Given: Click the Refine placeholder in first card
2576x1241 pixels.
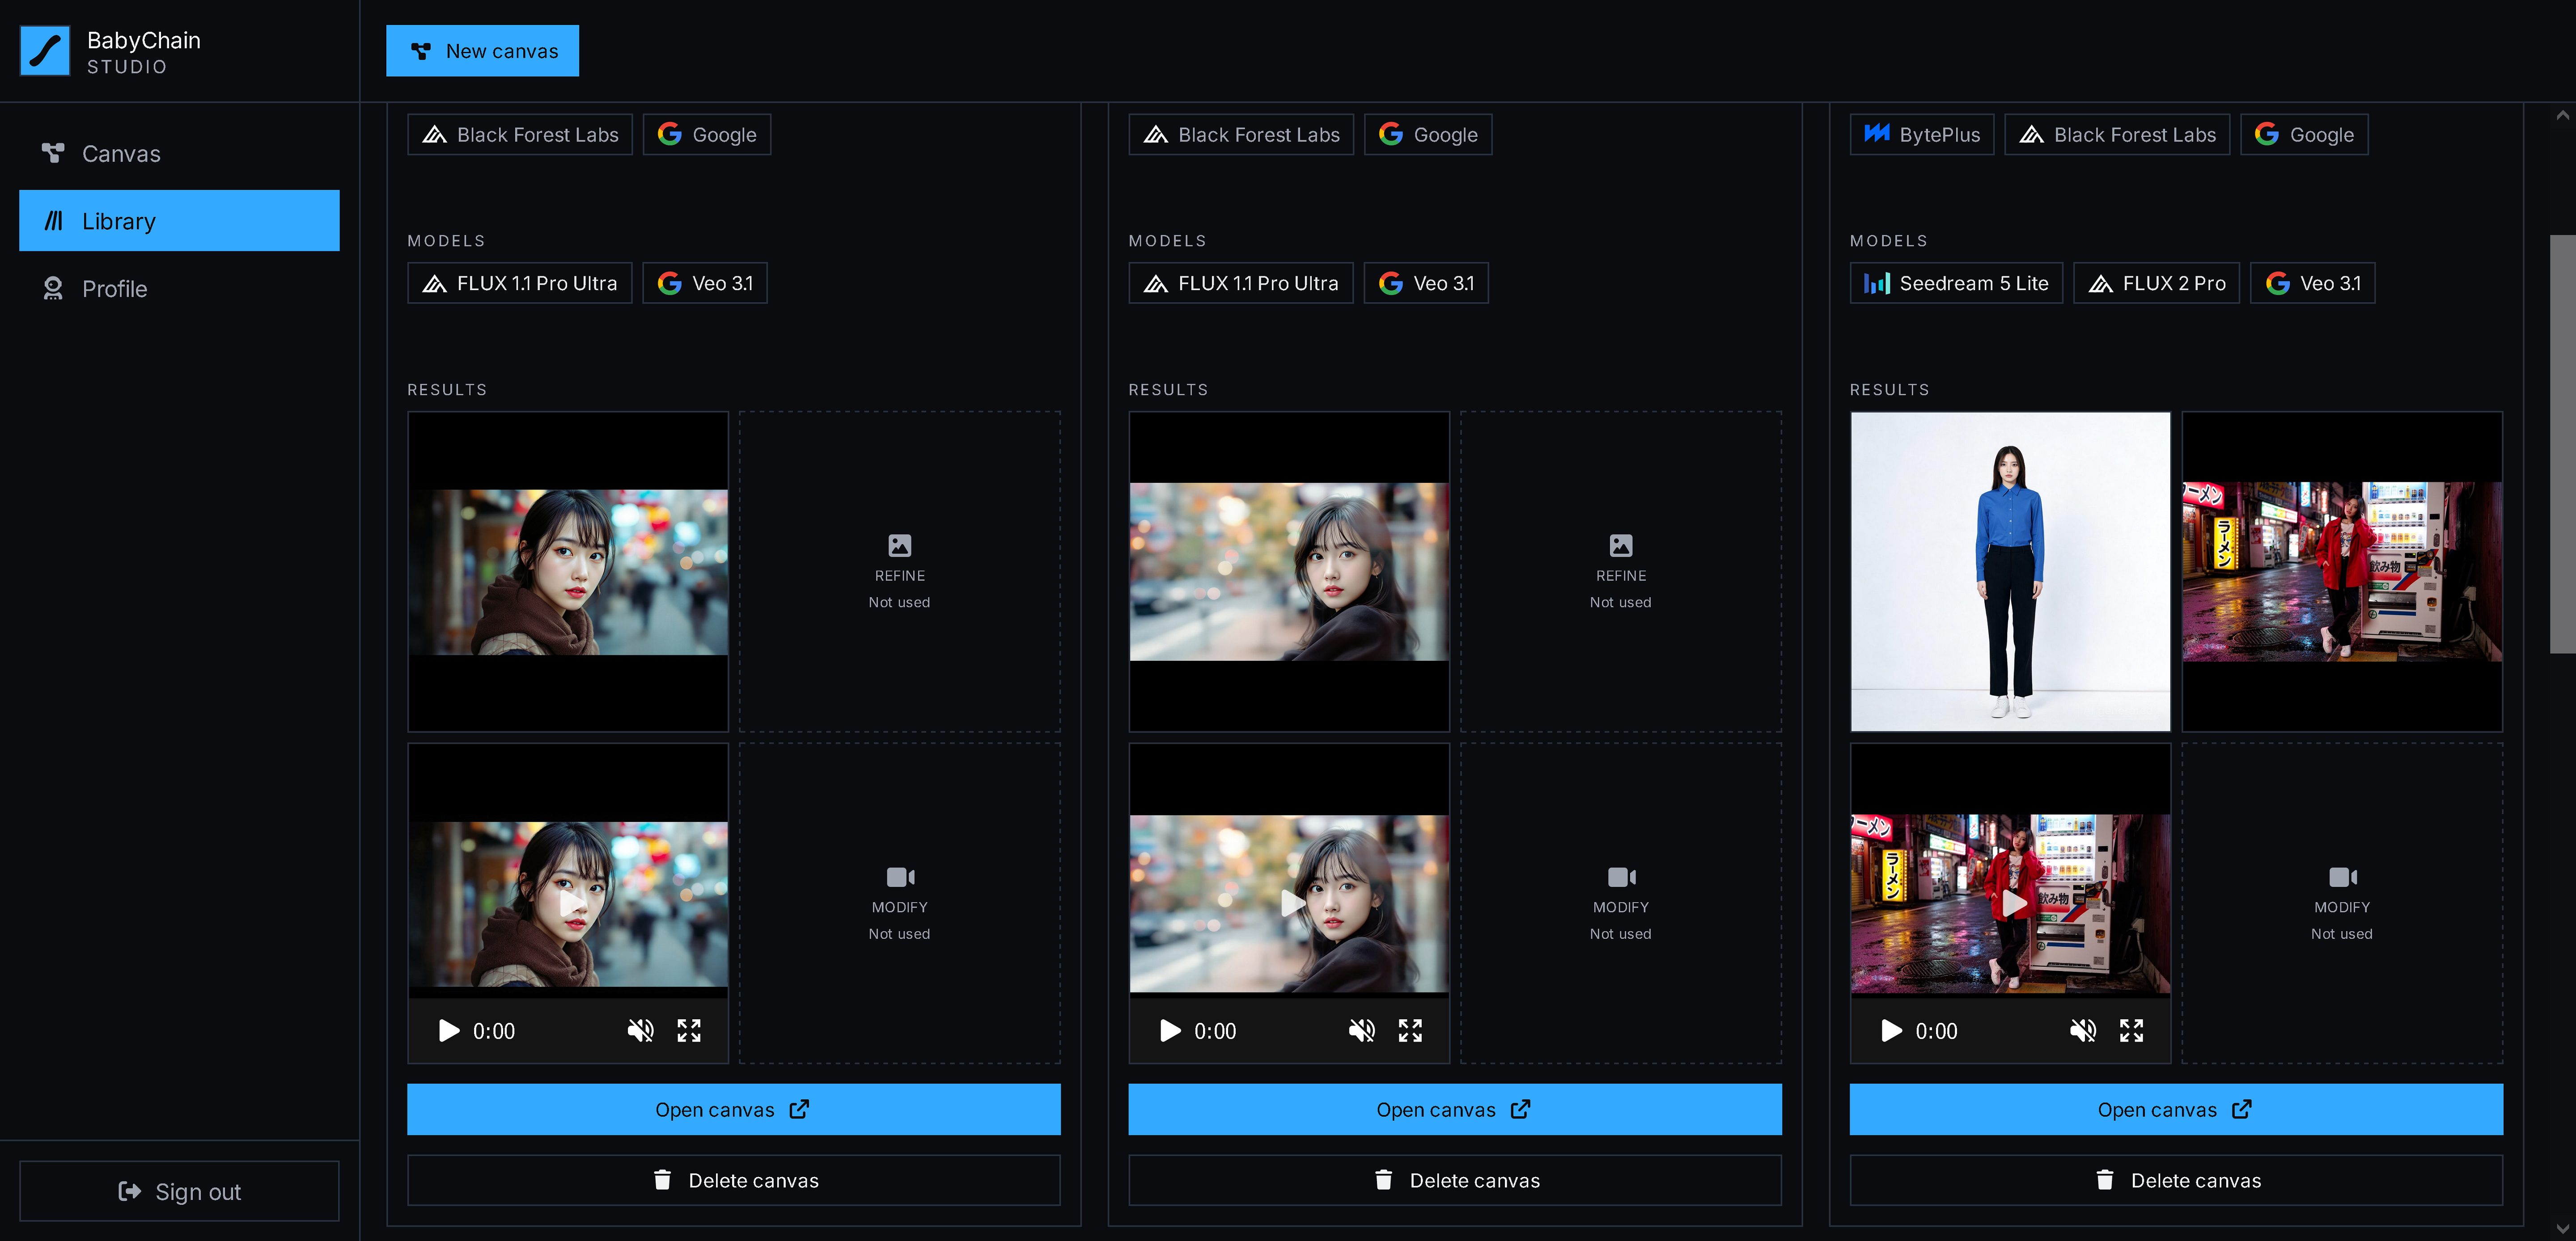Looking at the screenshot, I should pos(900,572).
